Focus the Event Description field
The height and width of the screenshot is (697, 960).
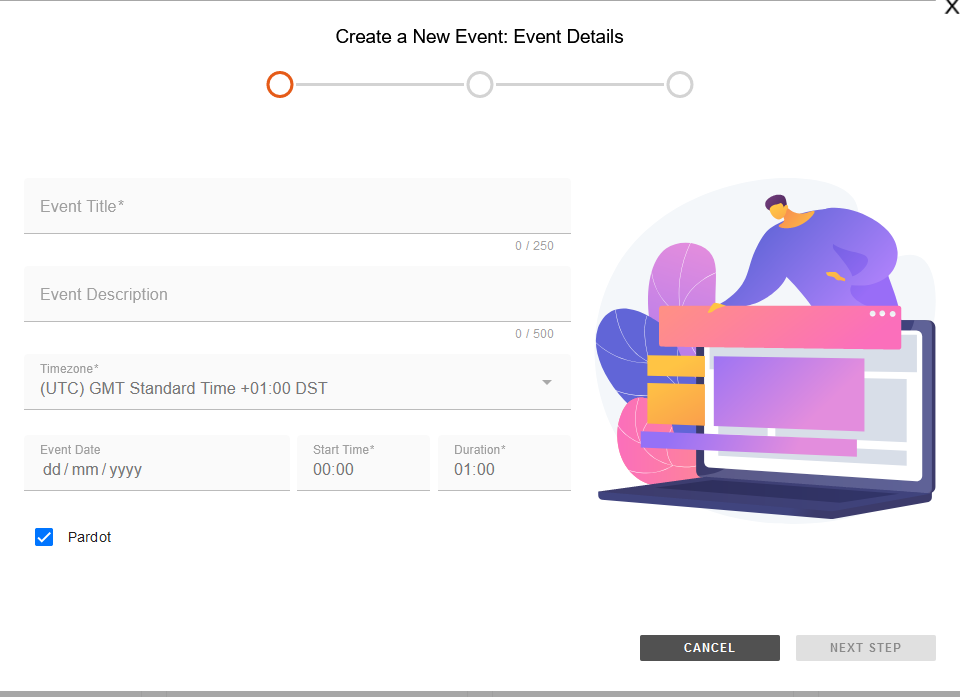tap(298, 294)
